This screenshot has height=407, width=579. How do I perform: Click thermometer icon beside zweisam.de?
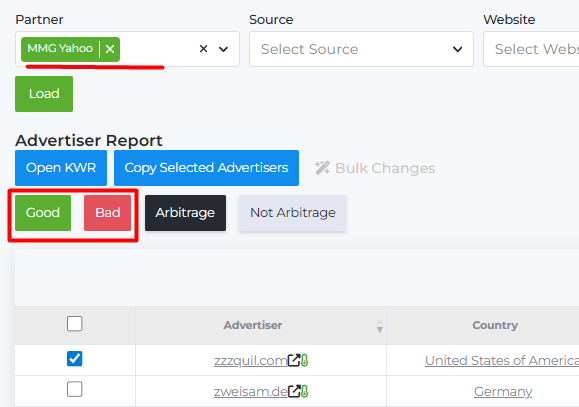(x=304, y=391)
